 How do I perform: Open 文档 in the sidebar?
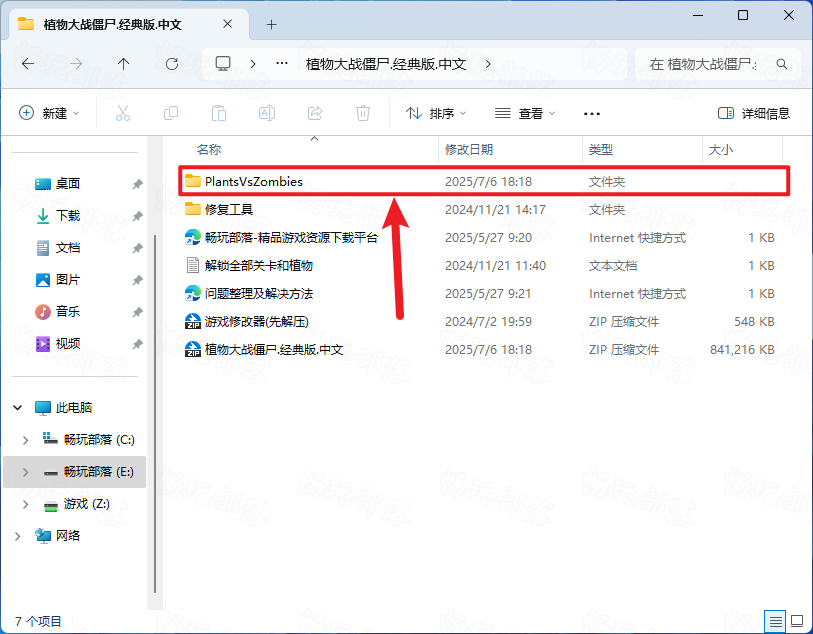pos(68,248)
